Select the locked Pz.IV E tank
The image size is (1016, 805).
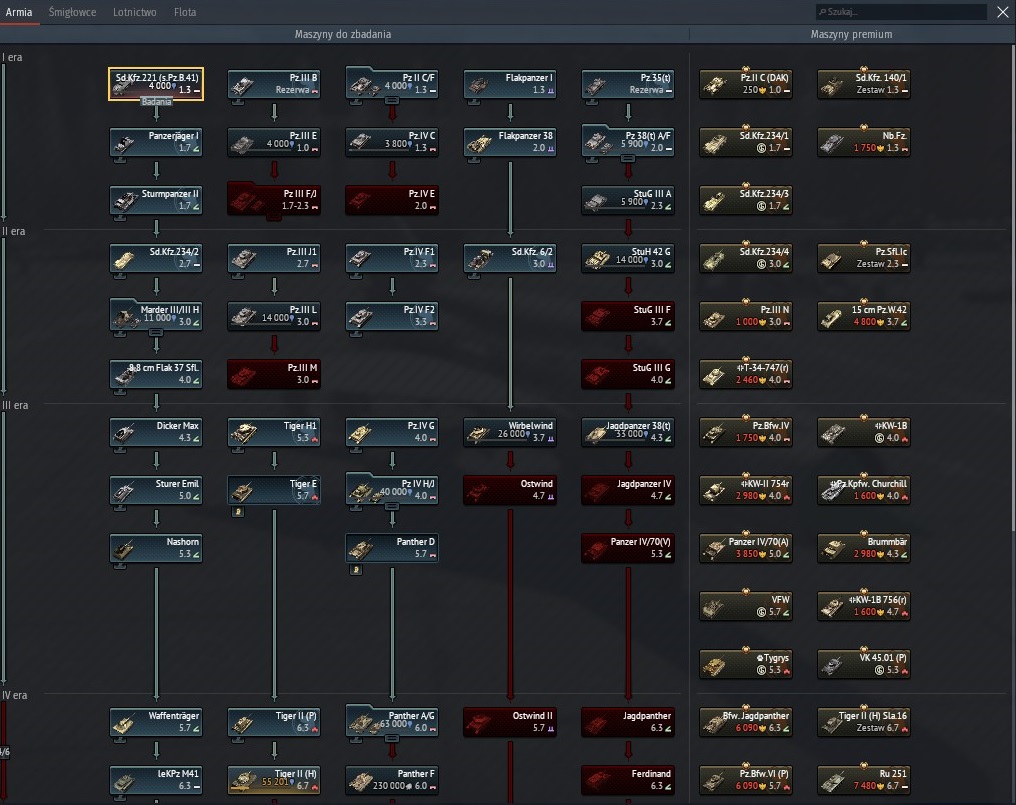coord(392,200)
